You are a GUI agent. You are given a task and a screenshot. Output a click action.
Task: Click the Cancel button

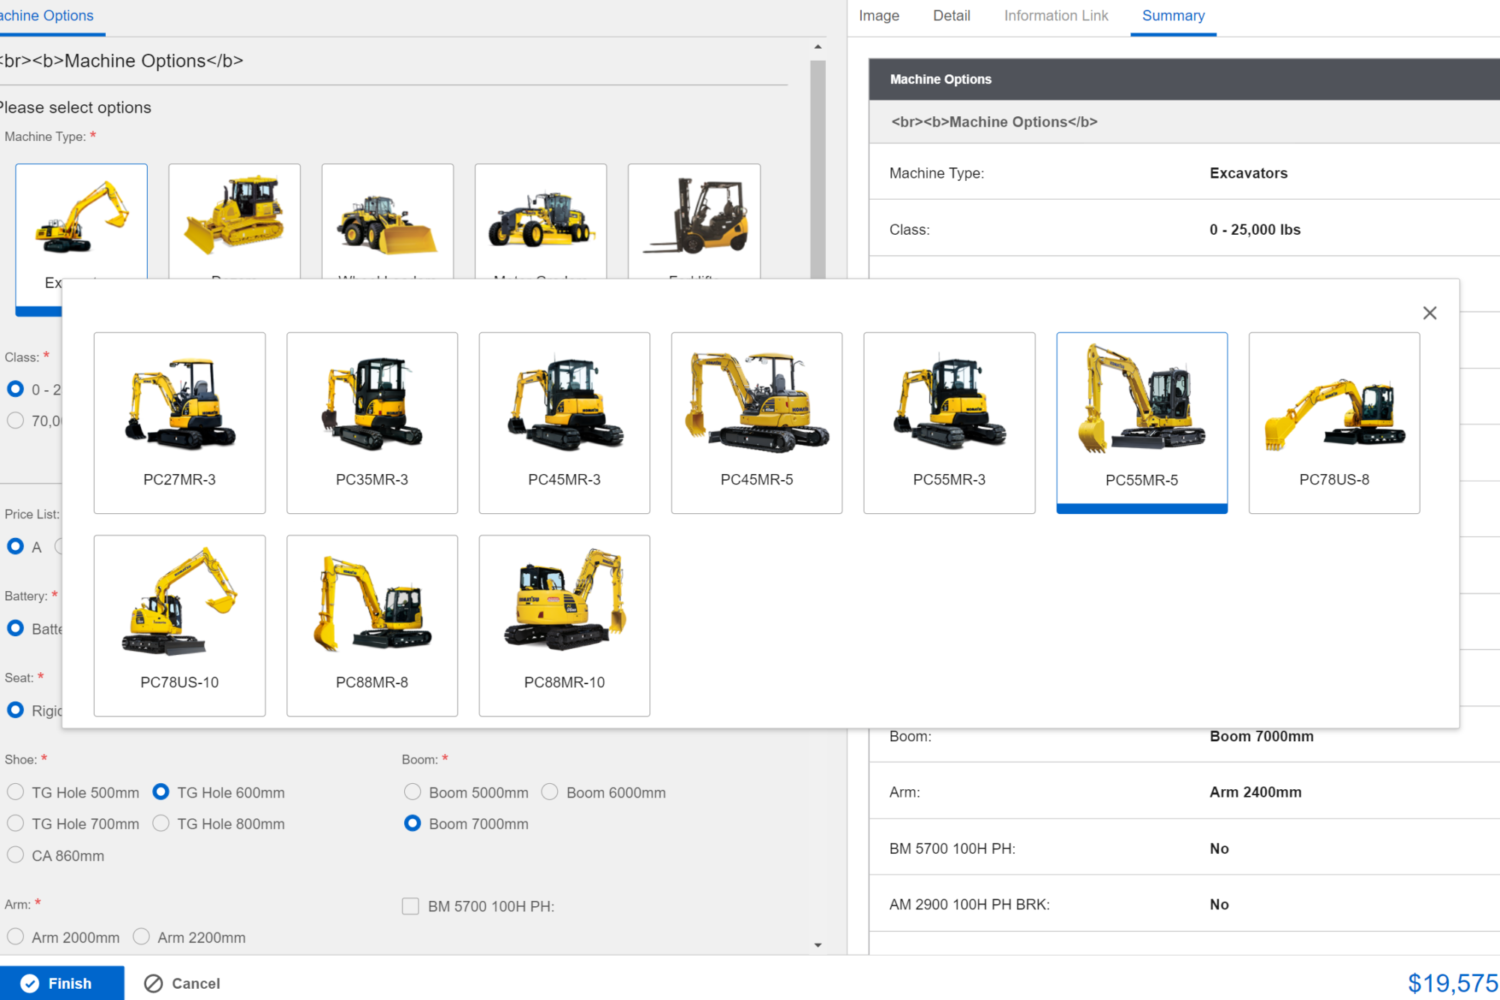tap(182, 983)
